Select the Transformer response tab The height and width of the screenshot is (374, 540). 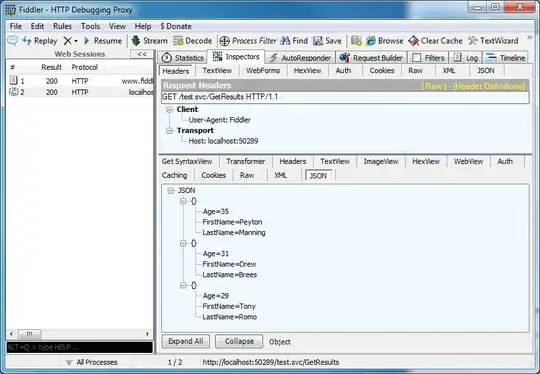point(246,162)
